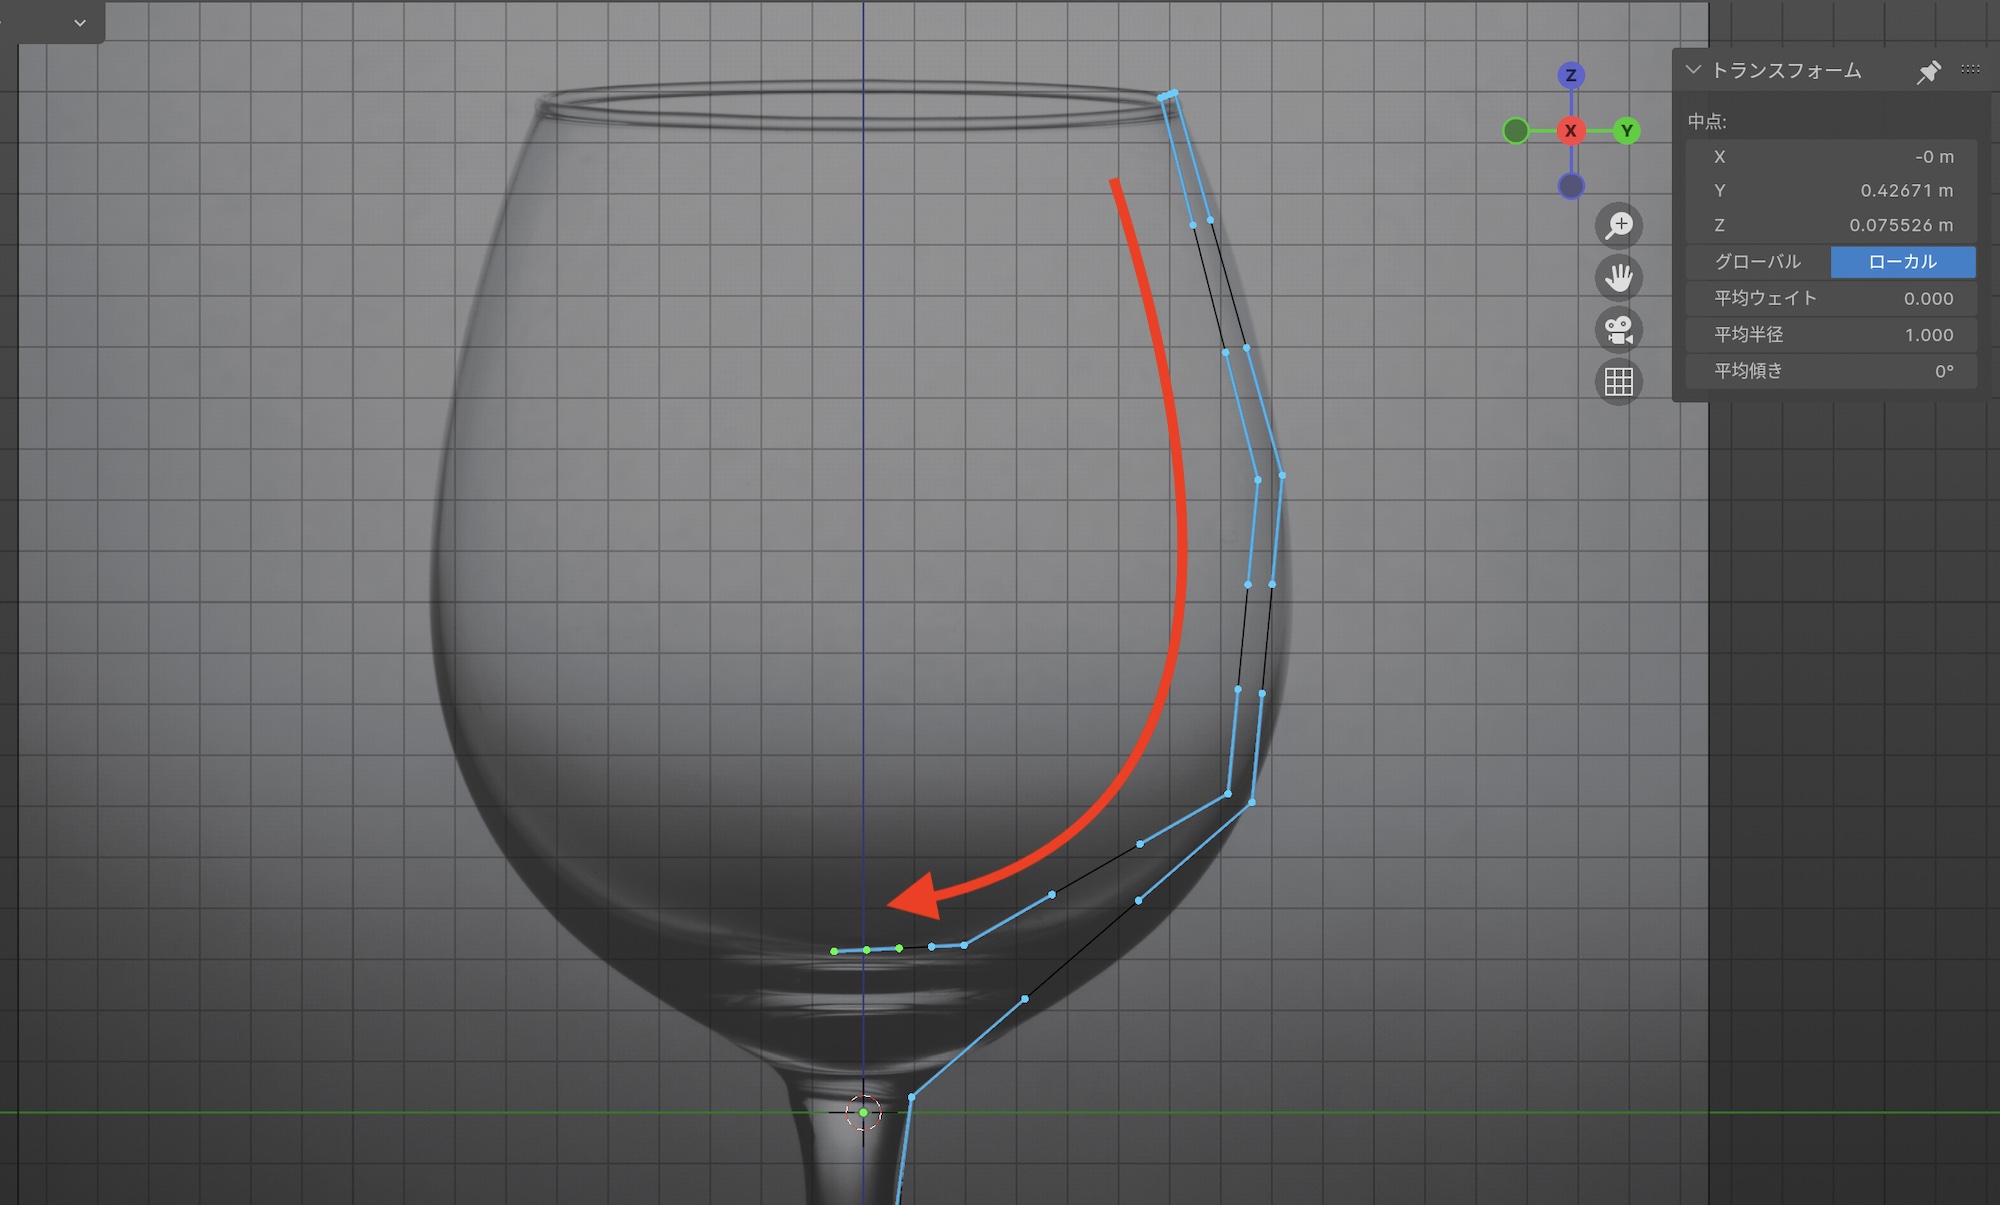The image size is (2000, 1205).
Task: Click the negative Y gizmo circle
Action: (1516, 131)
